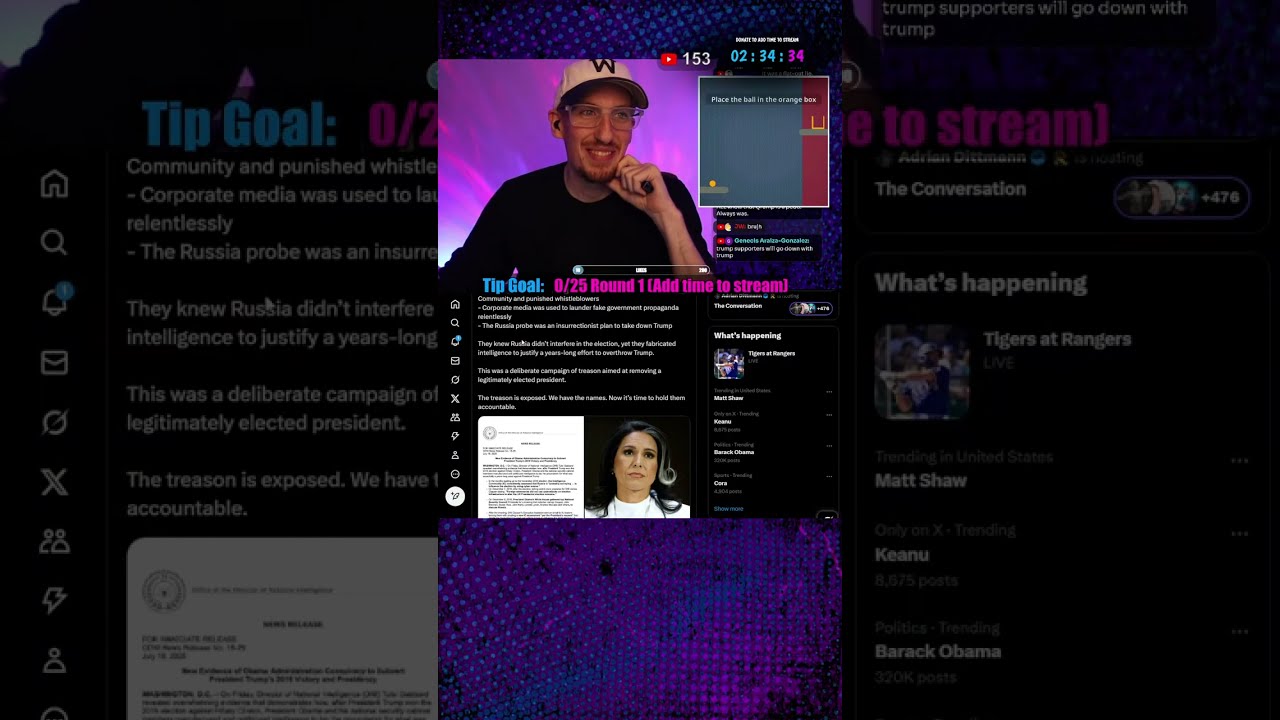Open the tweet photo of the dark-haired woman
This screenshot has height=720, width=1280.
638,467
